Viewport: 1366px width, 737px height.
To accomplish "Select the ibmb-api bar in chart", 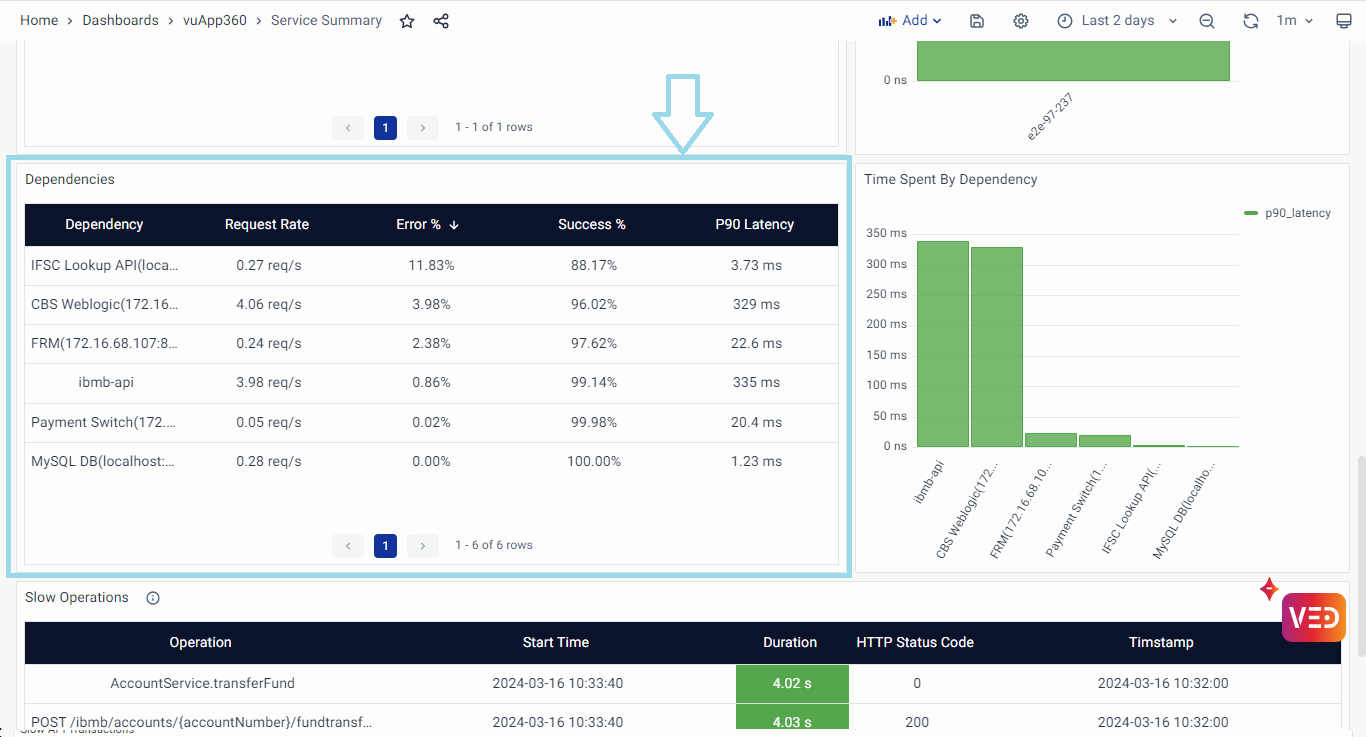I will click(942, 344).
